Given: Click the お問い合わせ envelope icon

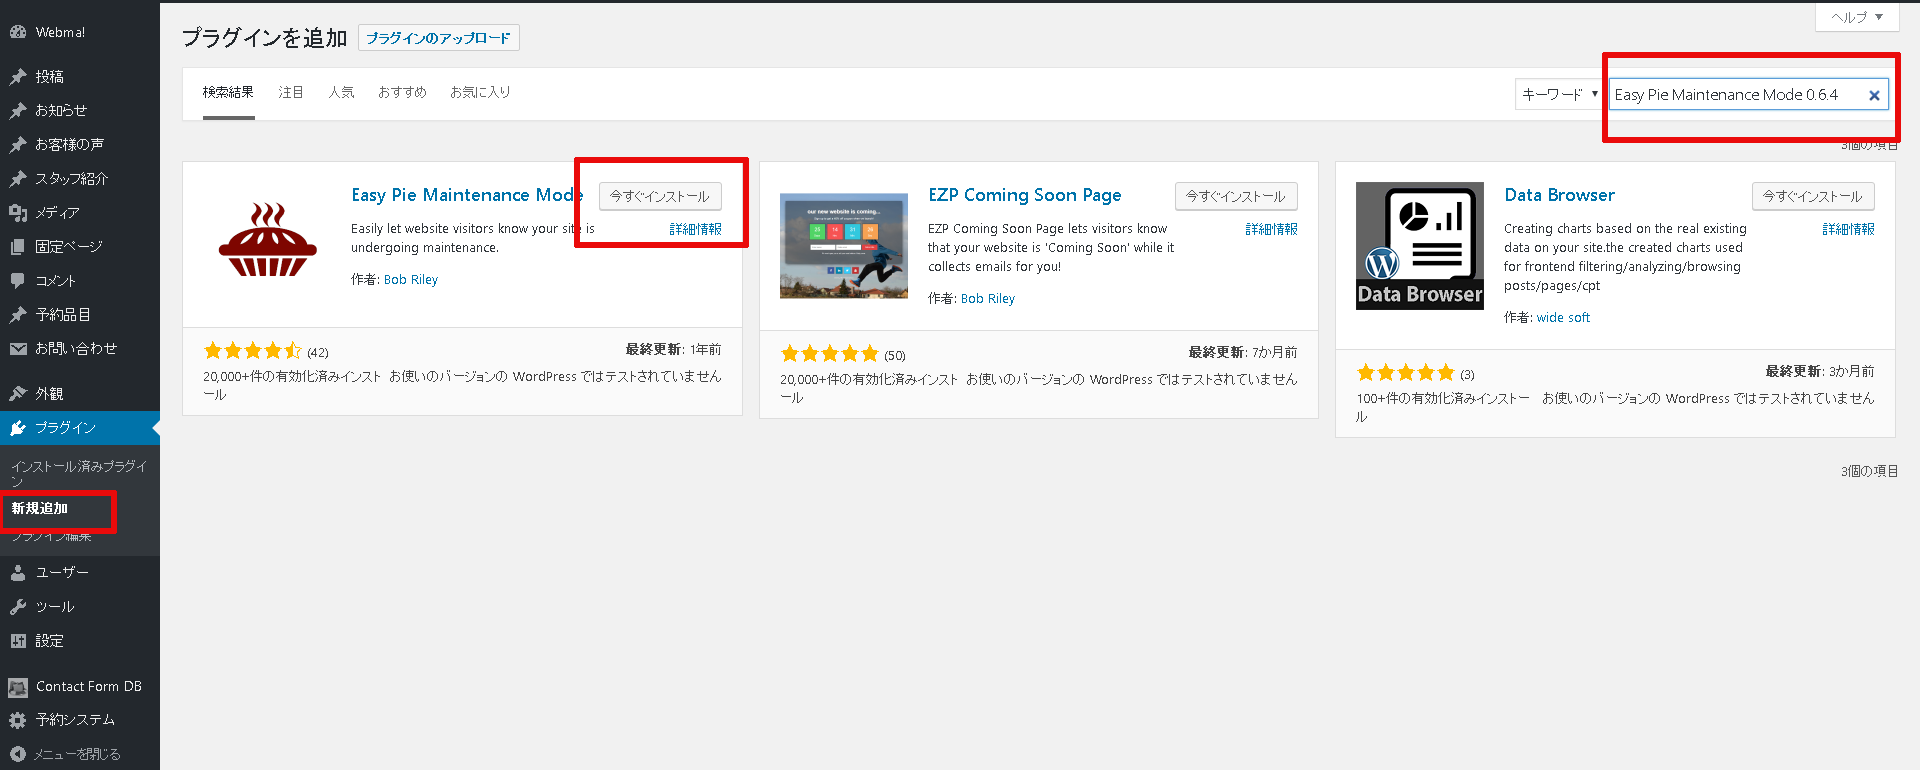Looking at the screenshot, I should [x=17, y=349].
